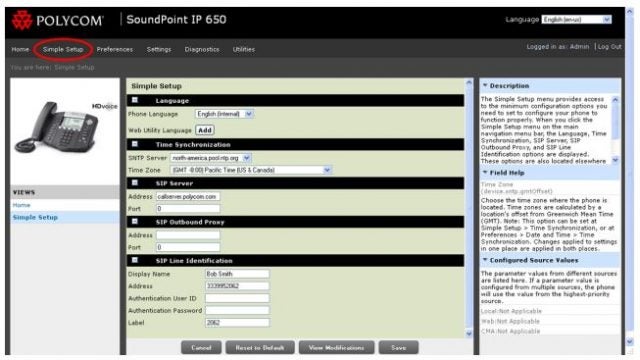This screenshot has height=360, width=640.
Task: Open the Simple Setup navigation tab
Action: 63,49
